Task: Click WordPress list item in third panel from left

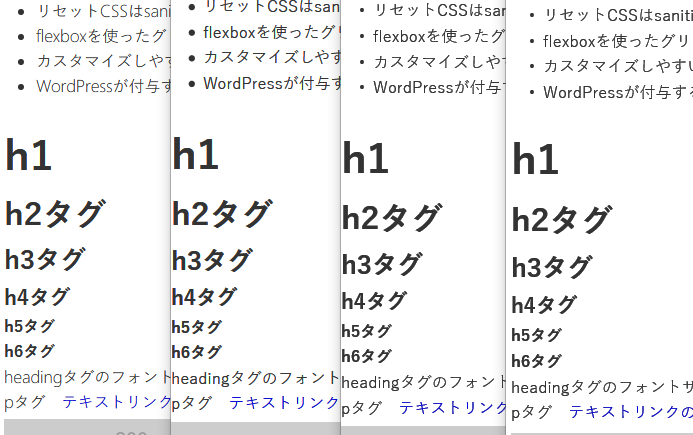Action: click(439, 88)
